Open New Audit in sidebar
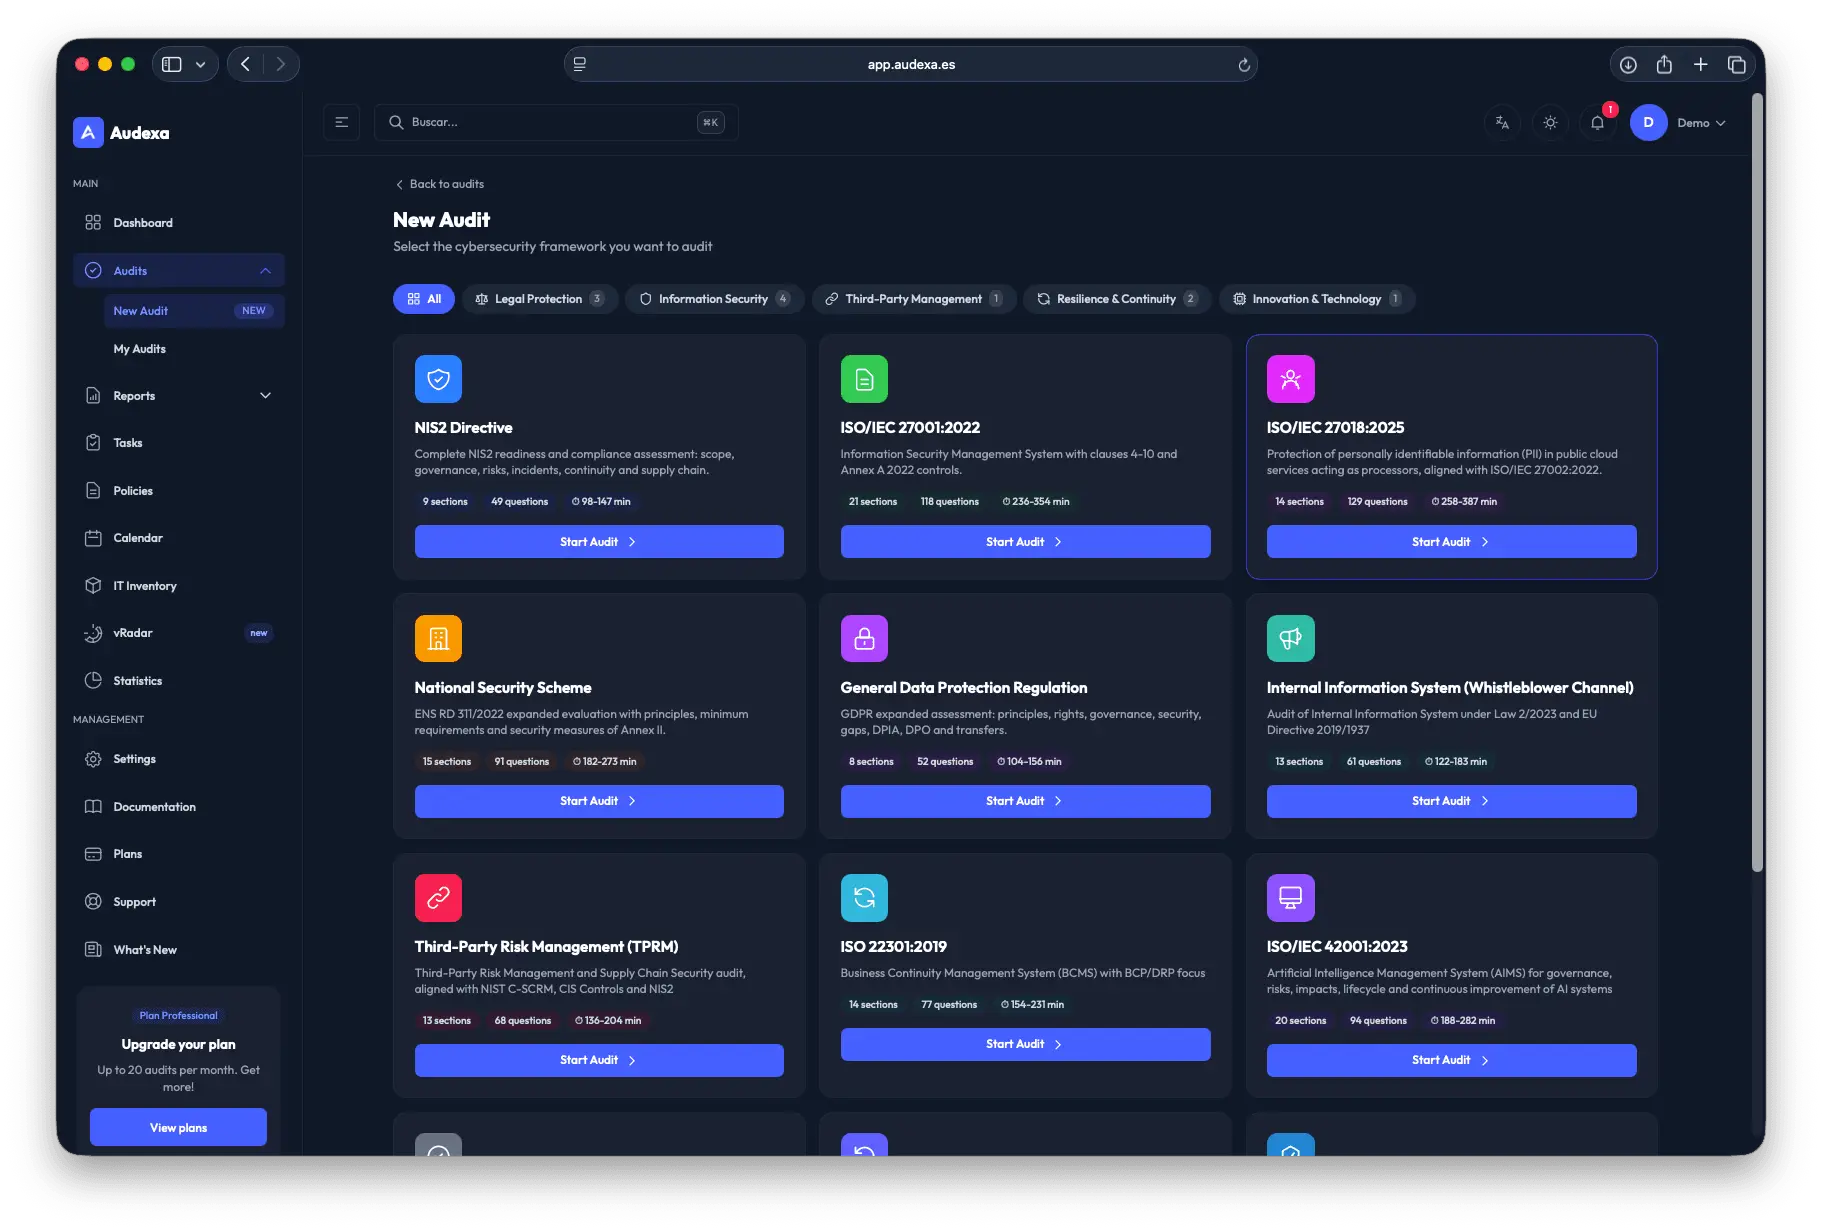Viewport: 1822px width, 1230px height. click(x=194, y=311)
